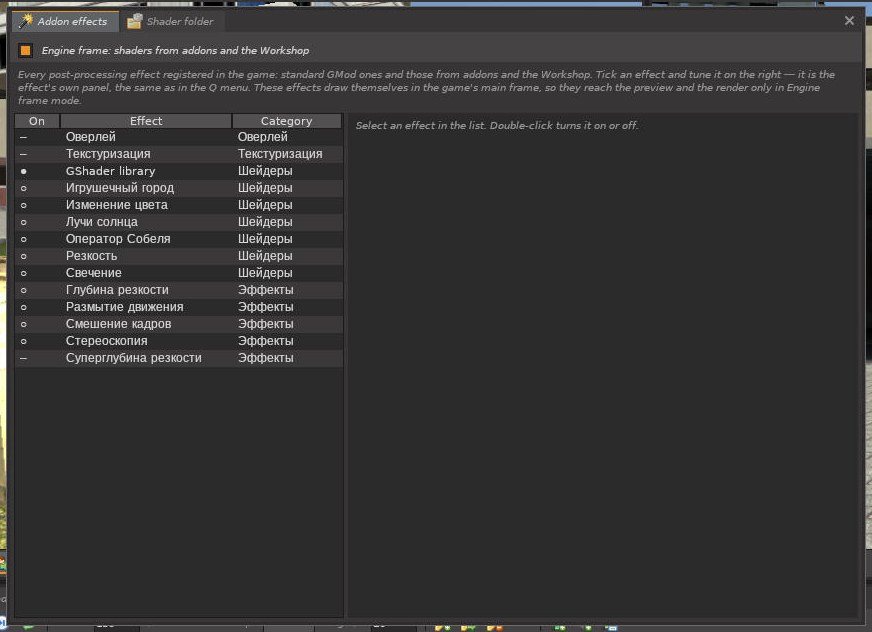Viewport: 872px width, 632px height.
Task: Click Текстуризация category cell in second row
Action: pyautogui.click(x=280, y=154)
